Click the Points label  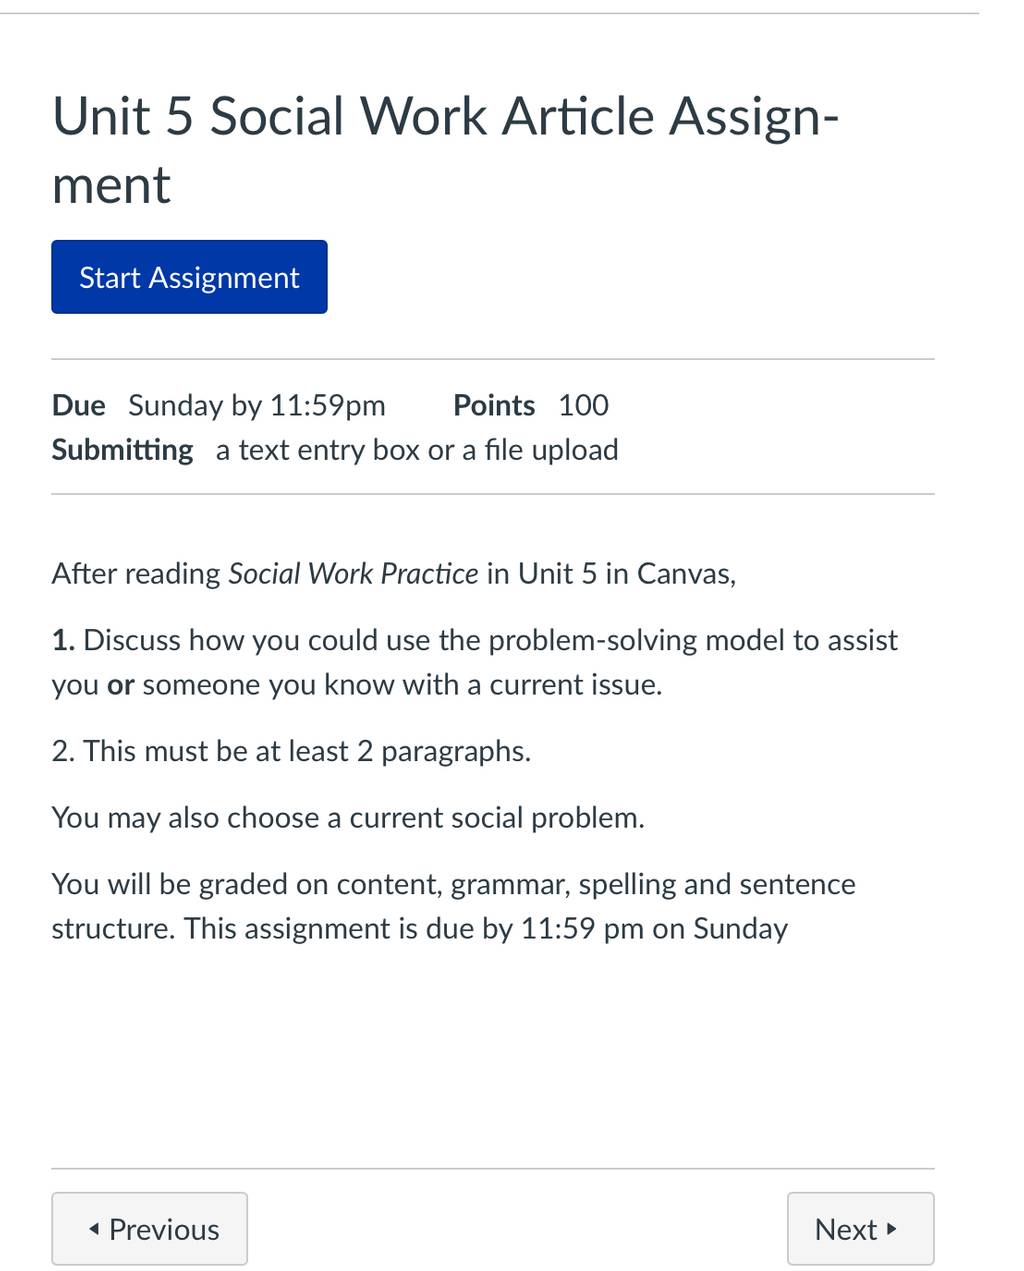[x=494, y=405]
